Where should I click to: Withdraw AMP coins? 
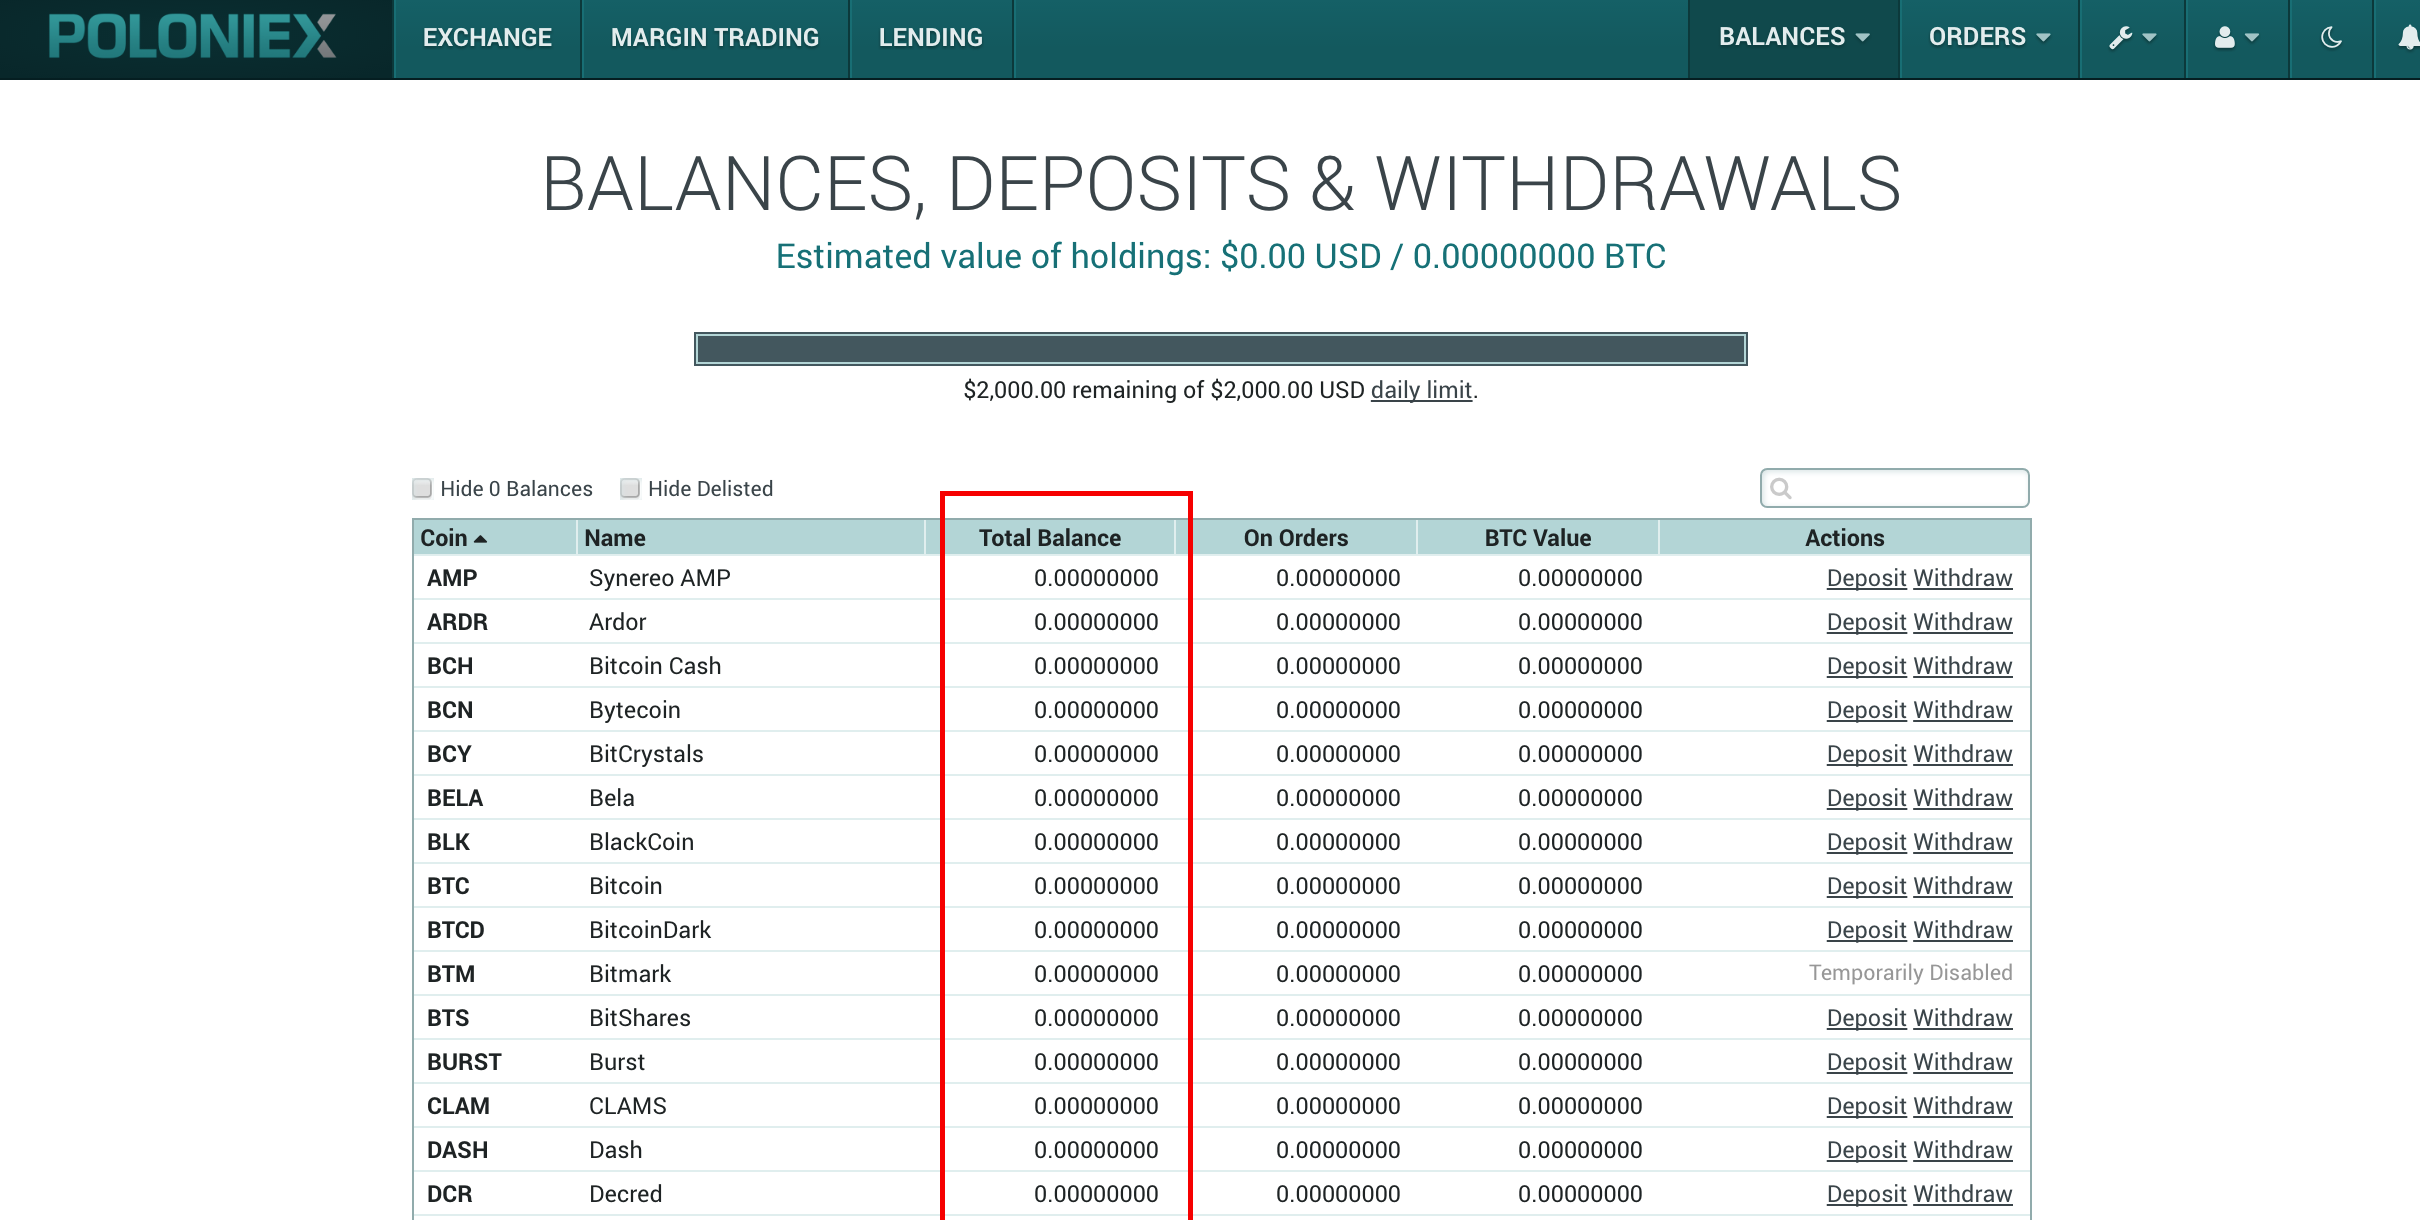[1963, 578]
